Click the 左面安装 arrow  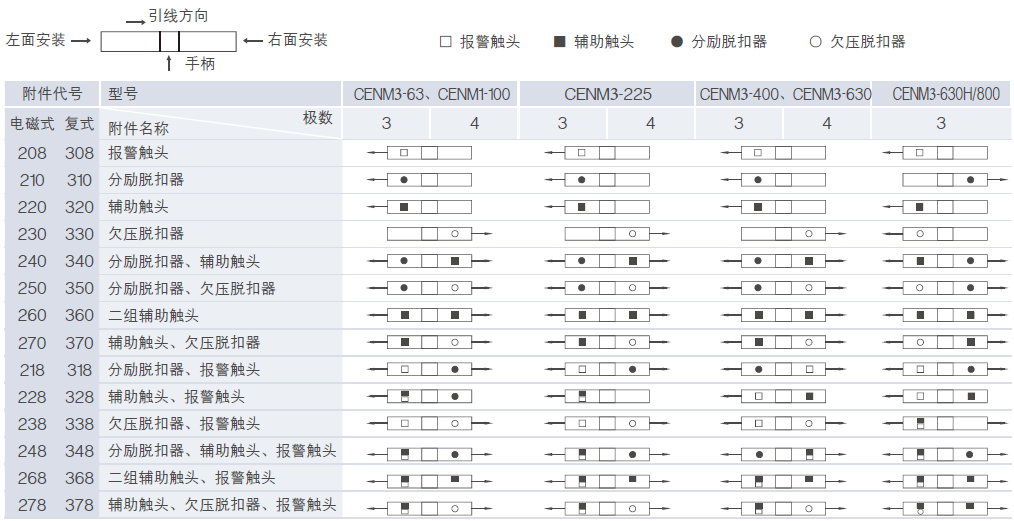click(x=81, y=41)
